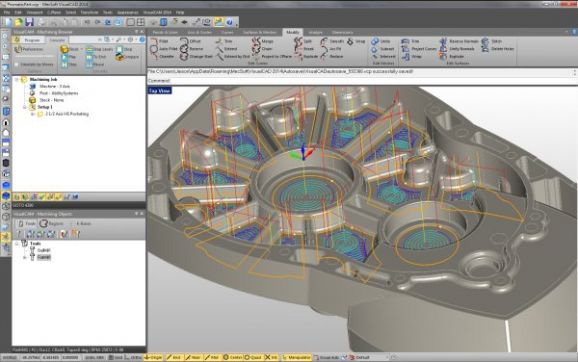This screenshot has height=362, width=578.
Task: Toggle the Origin snap in status bar
Action: point(153,357)
